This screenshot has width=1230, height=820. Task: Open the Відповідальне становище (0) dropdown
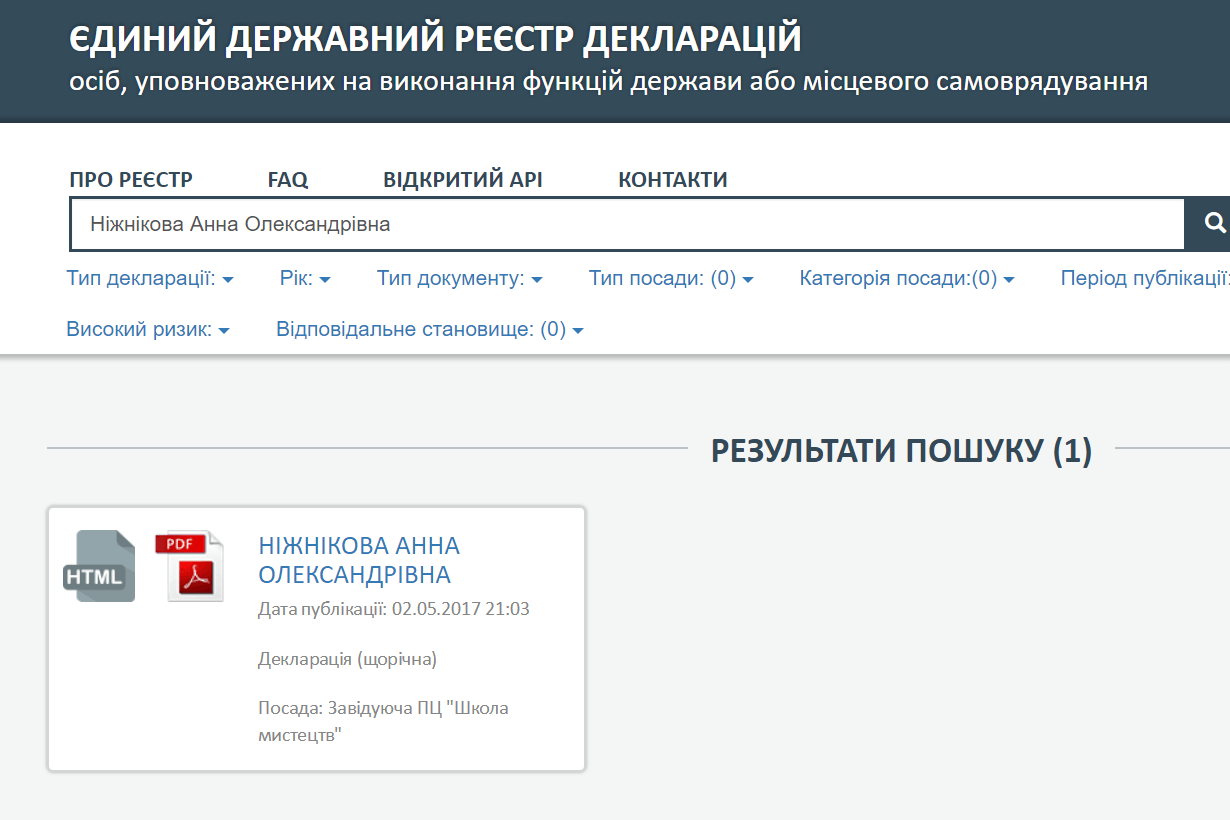click(430, 329)
